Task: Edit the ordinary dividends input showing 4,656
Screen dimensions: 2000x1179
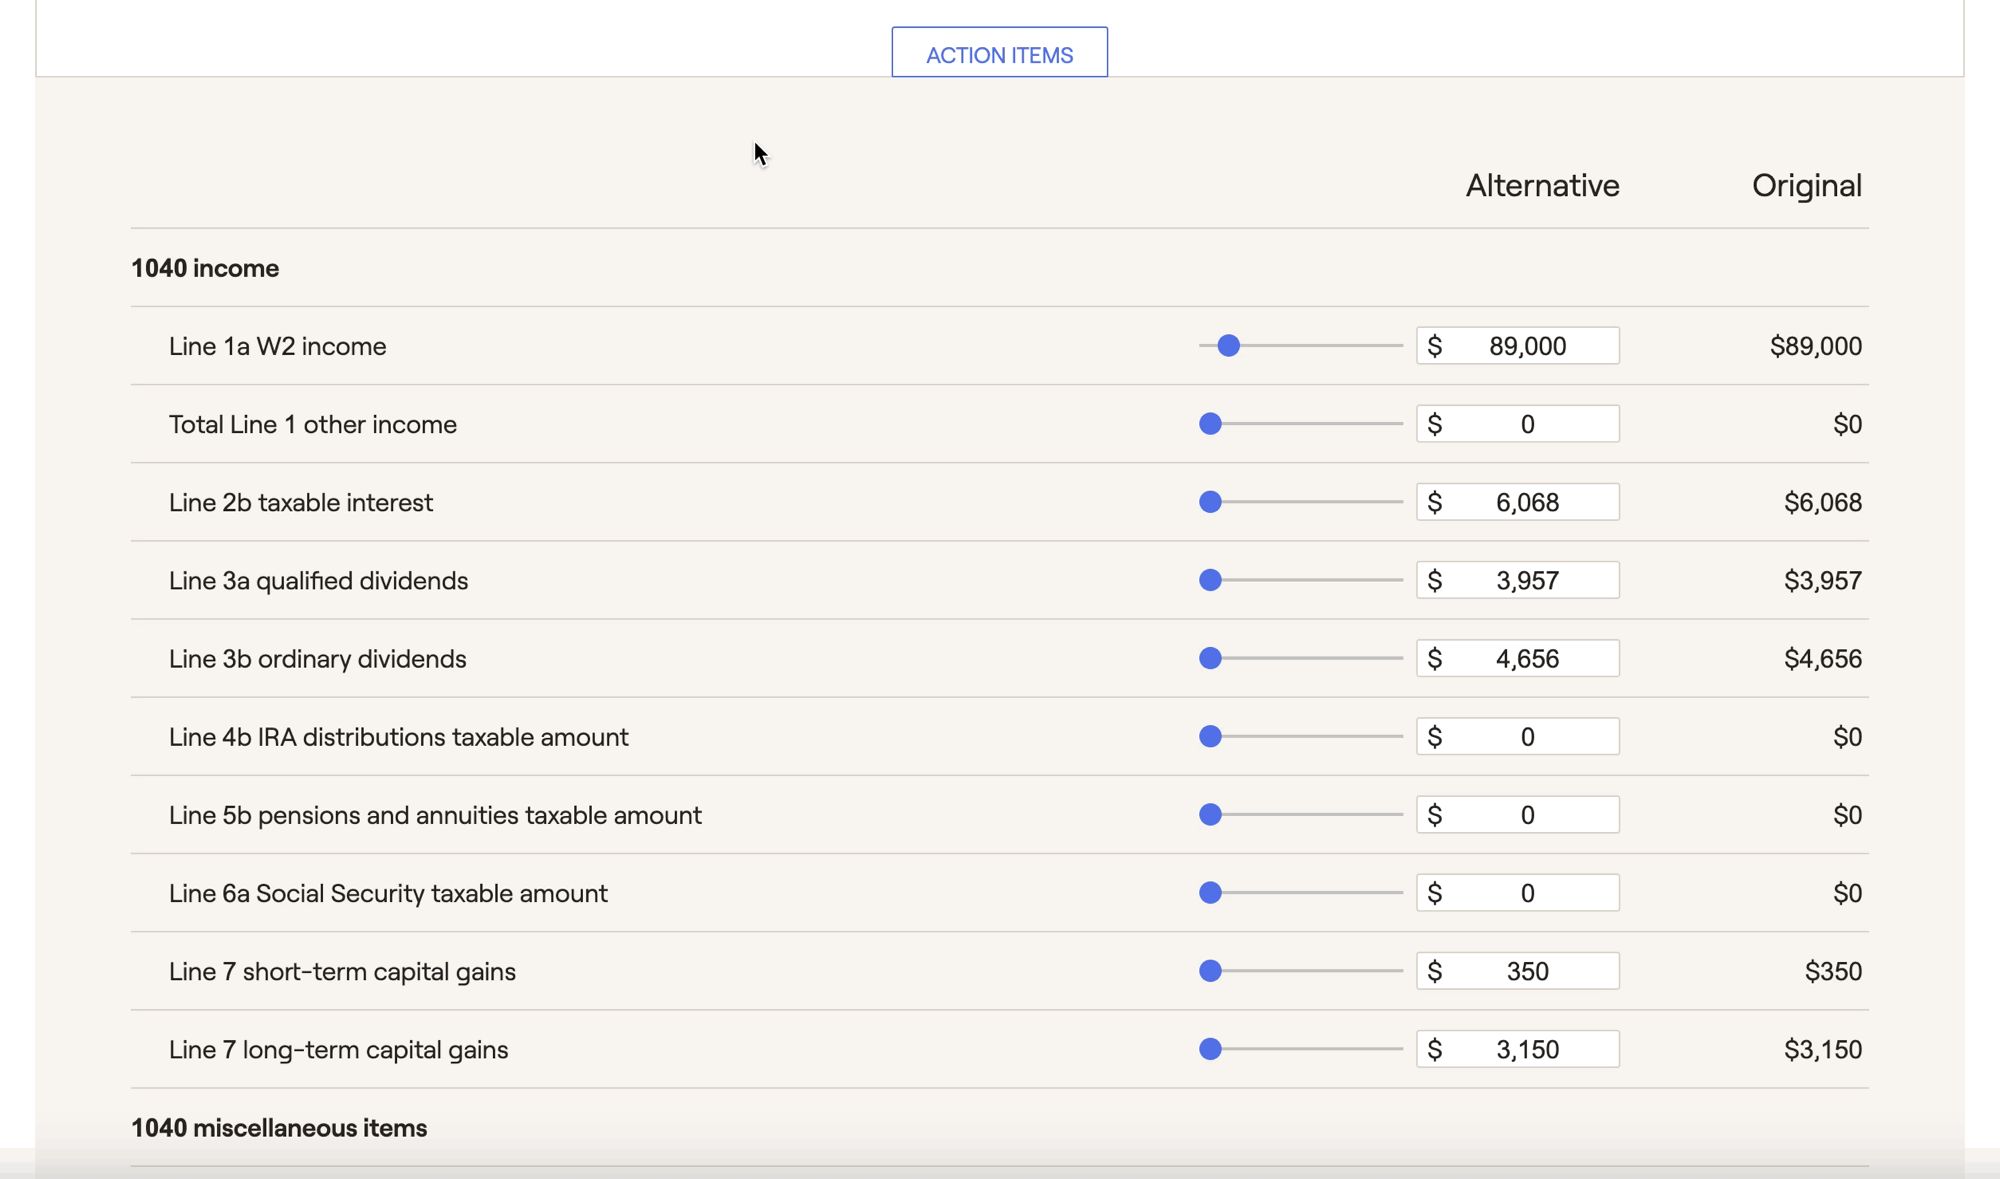Action: (1518, 658)
